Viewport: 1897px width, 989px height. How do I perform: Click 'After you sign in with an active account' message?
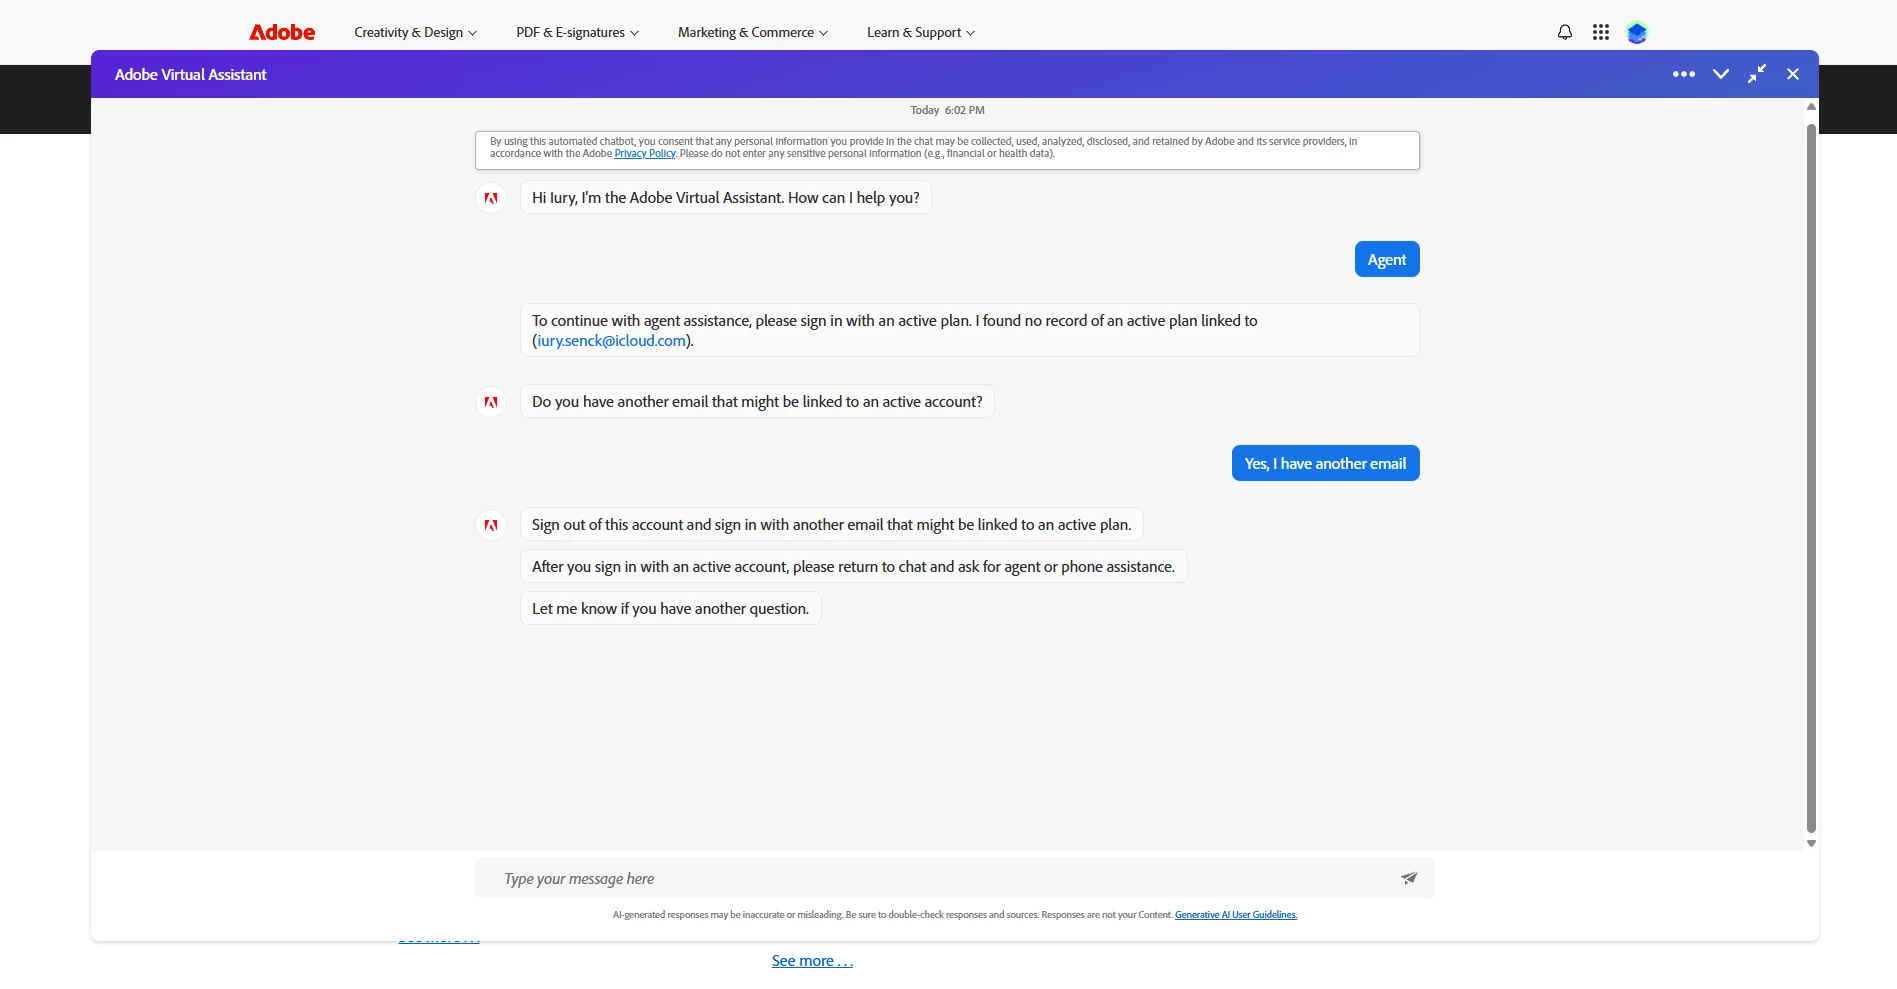[853, 567]
